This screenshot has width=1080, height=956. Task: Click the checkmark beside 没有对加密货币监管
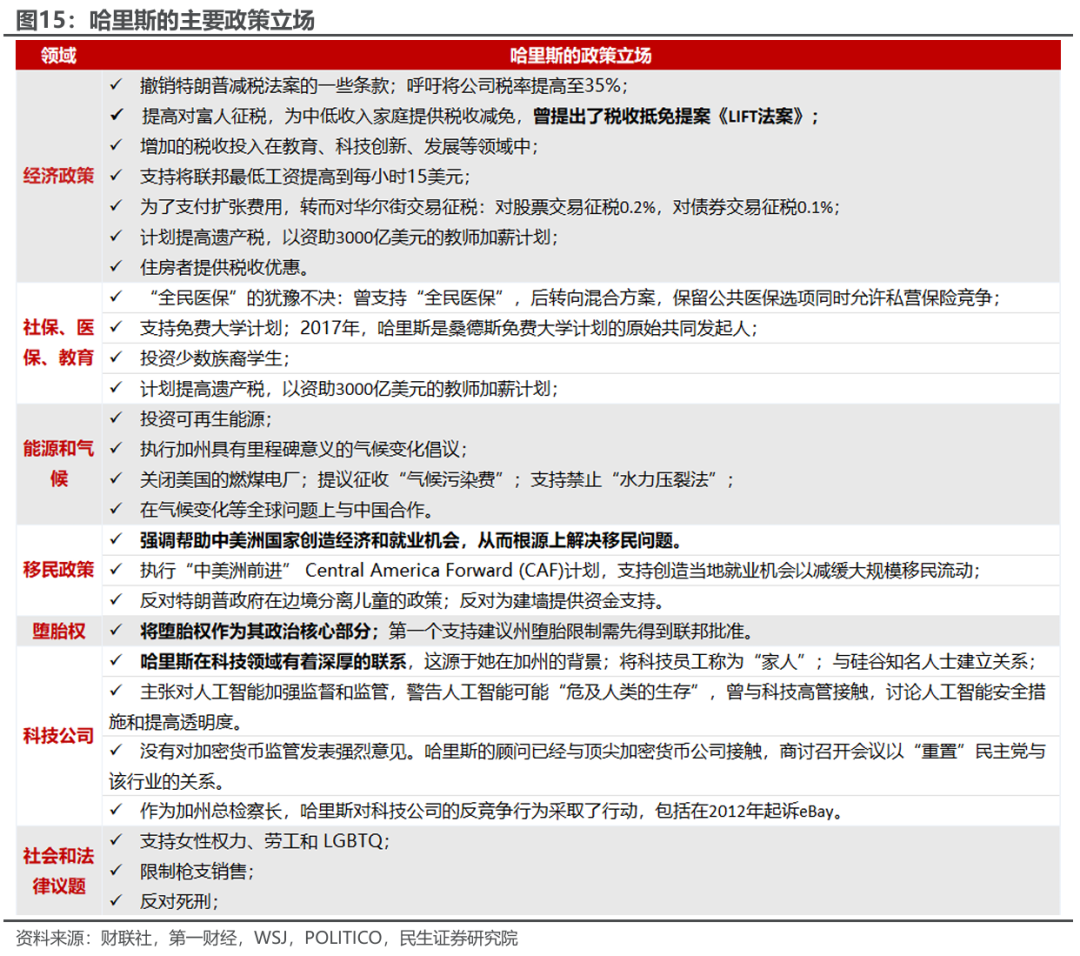coord(116,750)
